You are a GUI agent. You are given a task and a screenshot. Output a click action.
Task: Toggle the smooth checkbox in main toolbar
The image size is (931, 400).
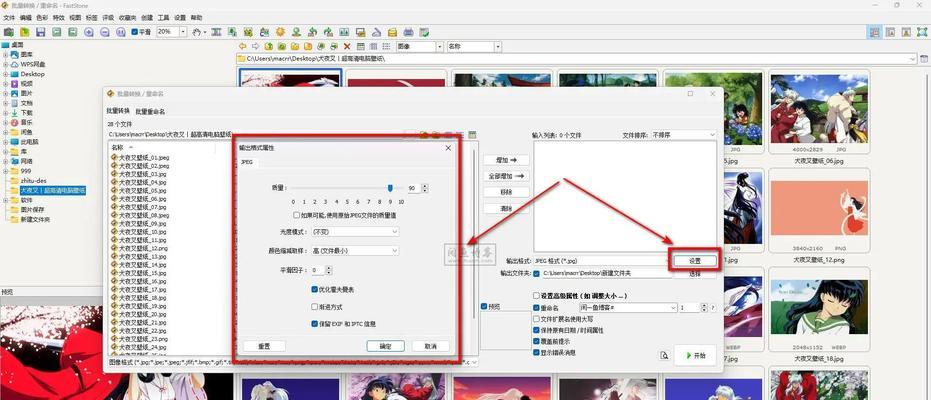tap(134, 32)
